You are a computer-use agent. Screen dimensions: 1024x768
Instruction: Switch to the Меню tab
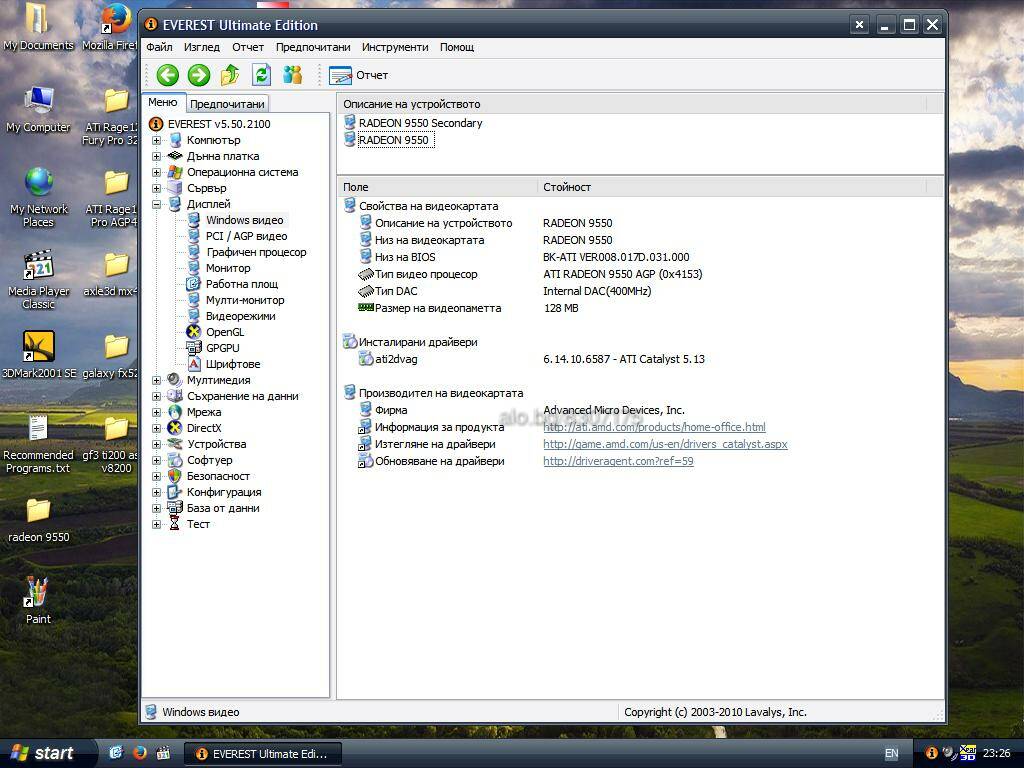pos(163,102)
